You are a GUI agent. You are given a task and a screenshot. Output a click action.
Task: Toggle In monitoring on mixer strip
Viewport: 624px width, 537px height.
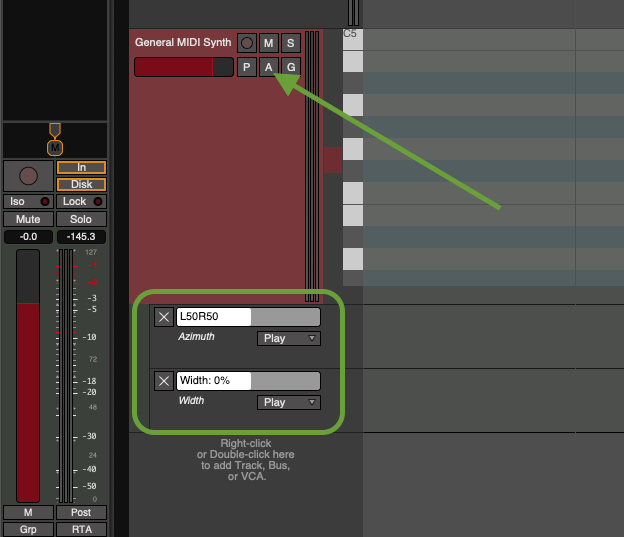[81, 167]
